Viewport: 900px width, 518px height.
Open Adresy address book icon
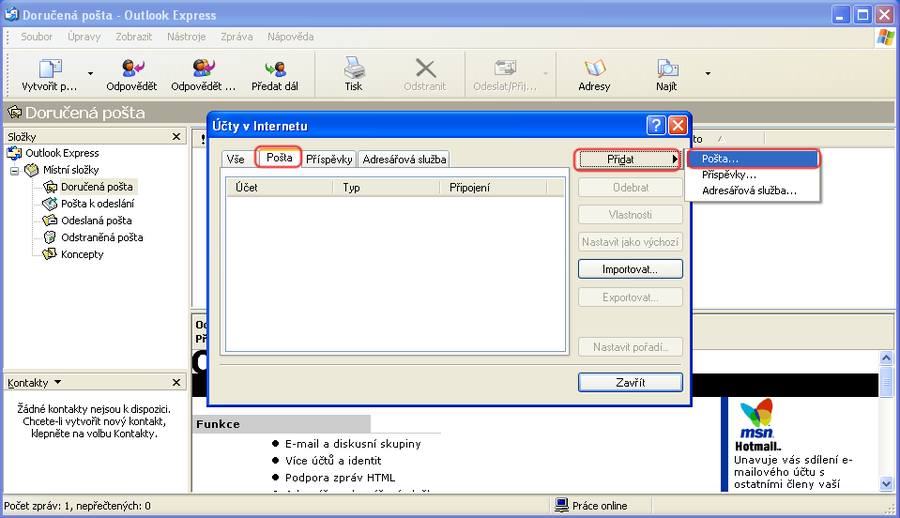click(594, 69)
